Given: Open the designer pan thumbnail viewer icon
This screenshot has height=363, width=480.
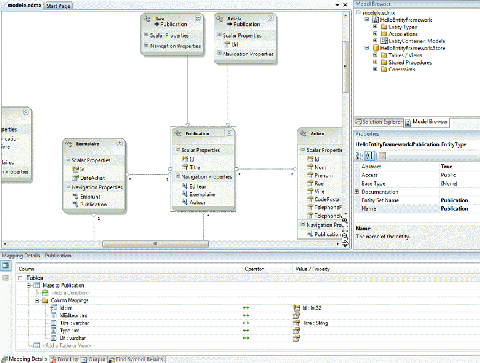Looking at the screenshot, I should point(345,244).
